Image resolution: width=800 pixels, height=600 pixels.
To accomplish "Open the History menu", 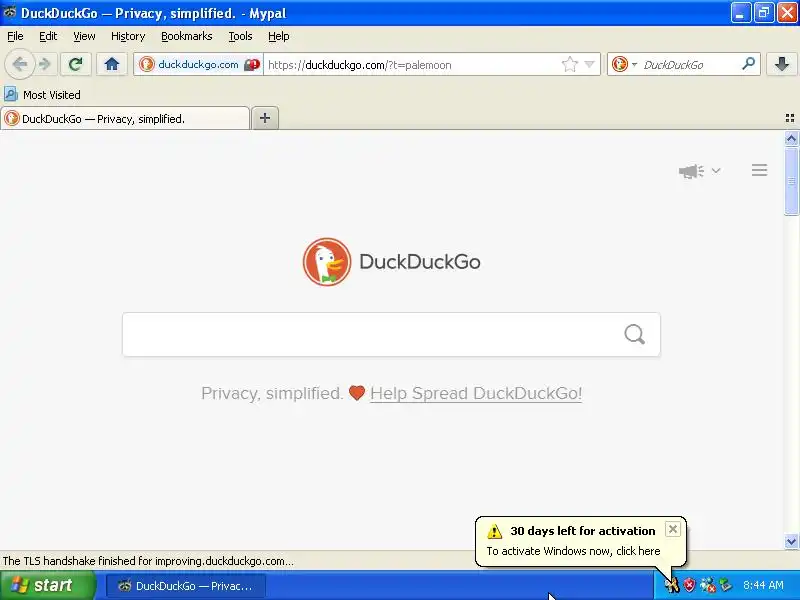I will point(128,36).
